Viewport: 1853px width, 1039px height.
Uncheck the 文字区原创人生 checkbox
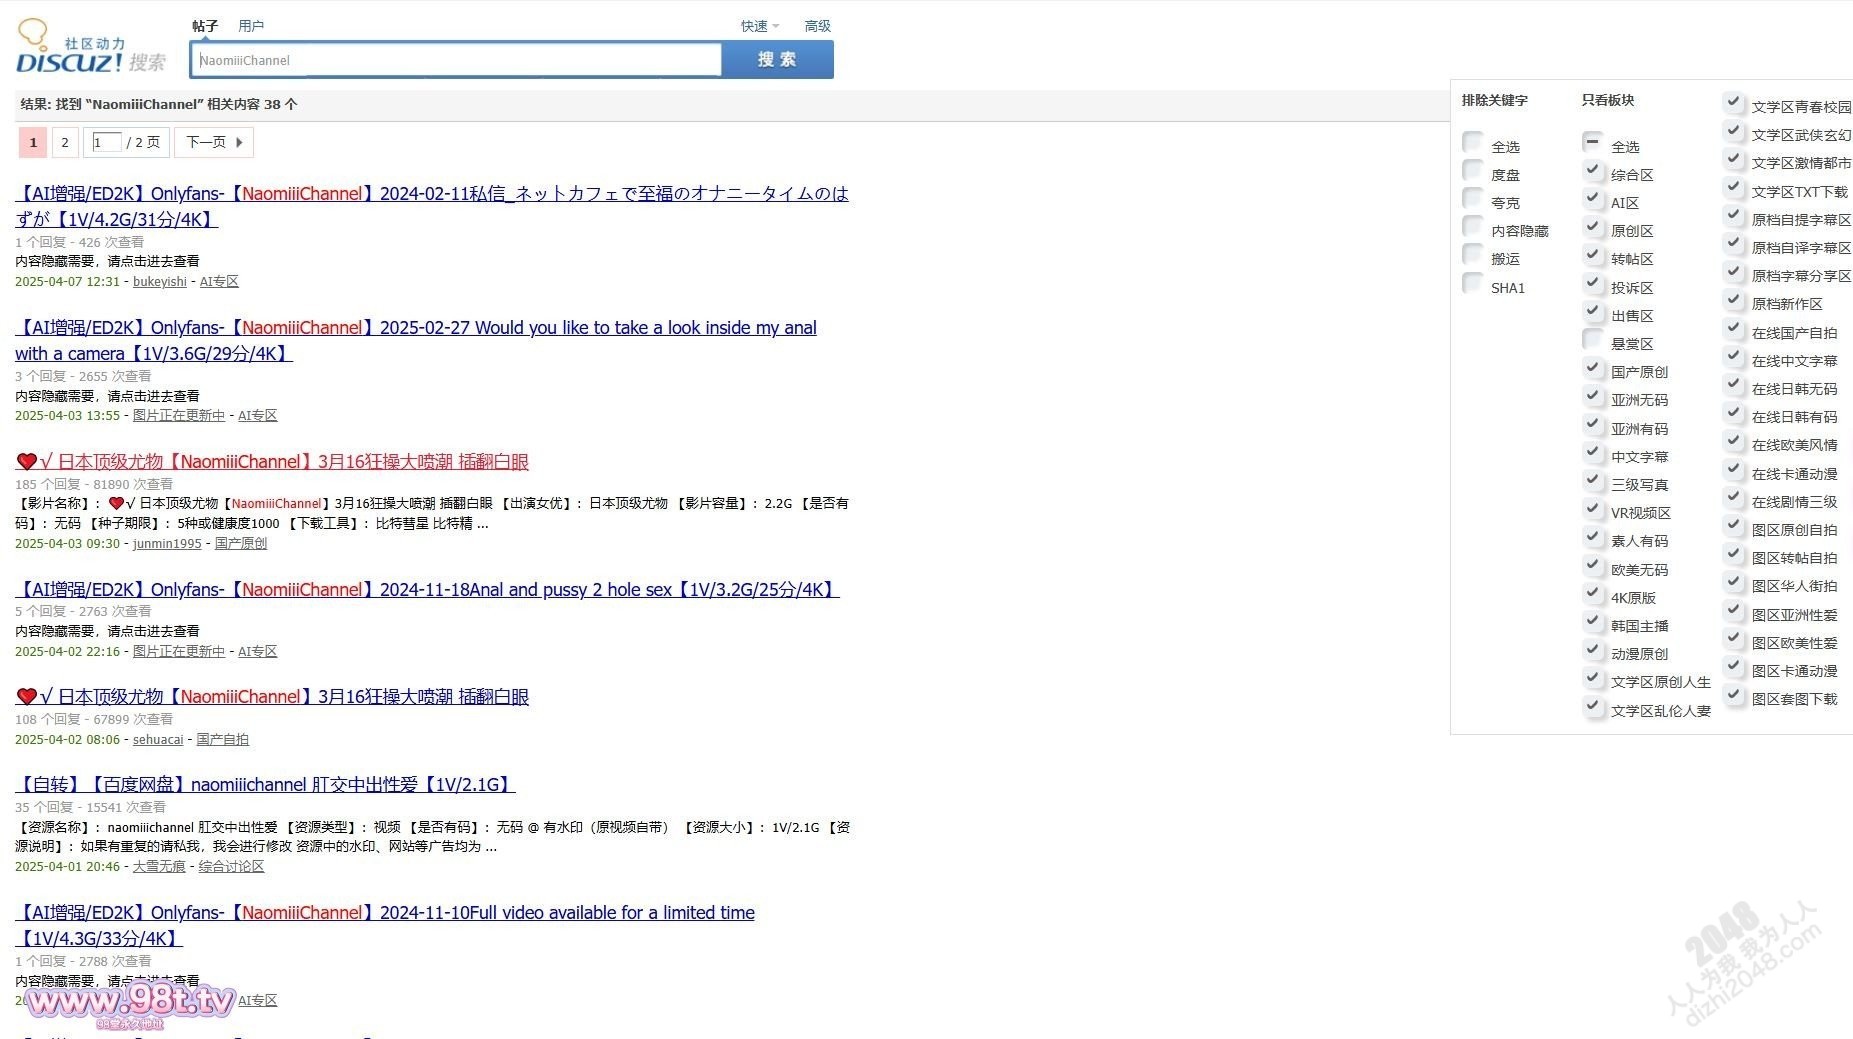pyautogui.click(x=1593, y=677)
